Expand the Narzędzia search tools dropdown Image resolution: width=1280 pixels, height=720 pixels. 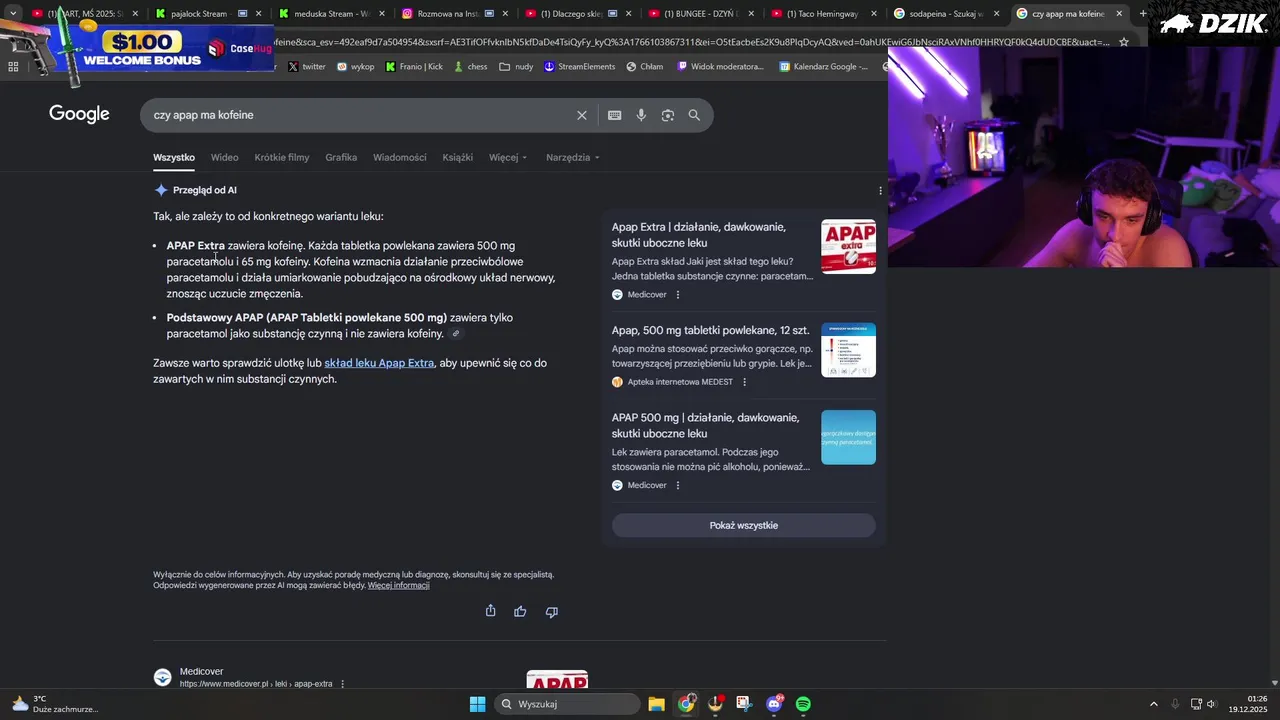tap(573, 158)
